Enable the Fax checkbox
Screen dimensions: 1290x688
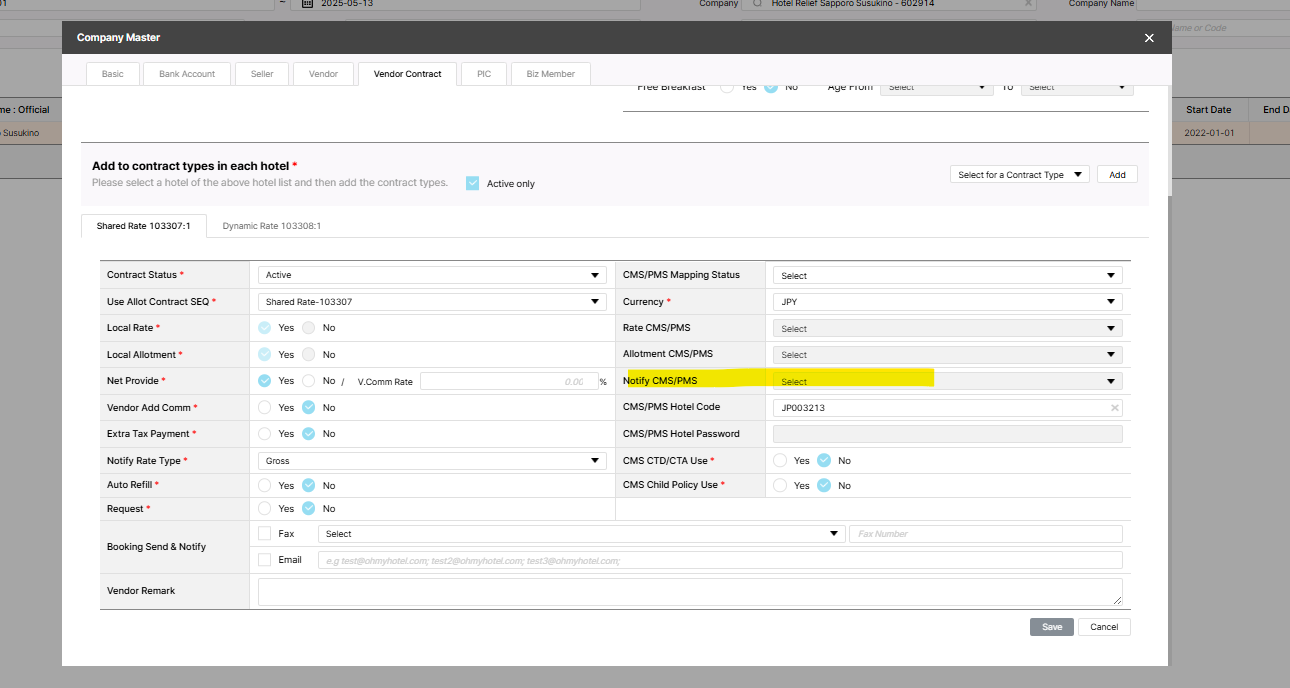pos(265,534)
